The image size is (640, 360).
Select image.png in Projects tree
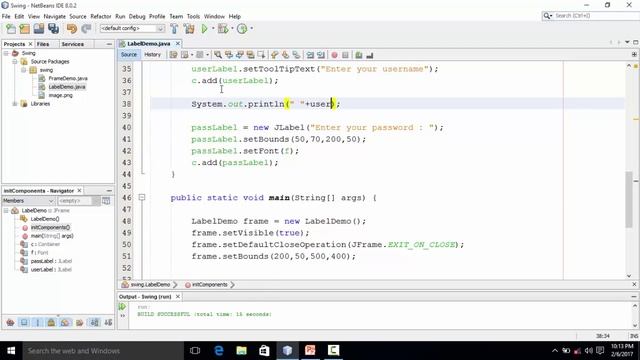tap(60, 96)
